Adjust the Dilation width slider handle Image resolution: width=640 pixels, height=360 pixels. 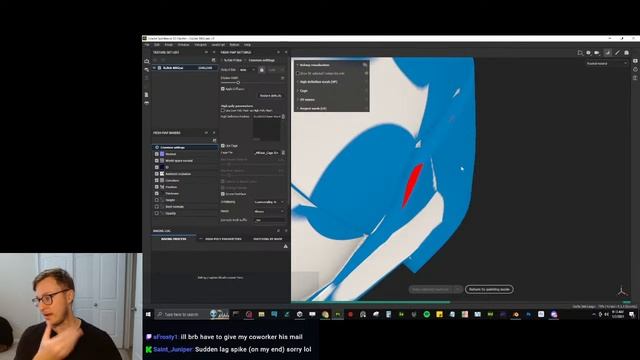click(x=238, y=82)
